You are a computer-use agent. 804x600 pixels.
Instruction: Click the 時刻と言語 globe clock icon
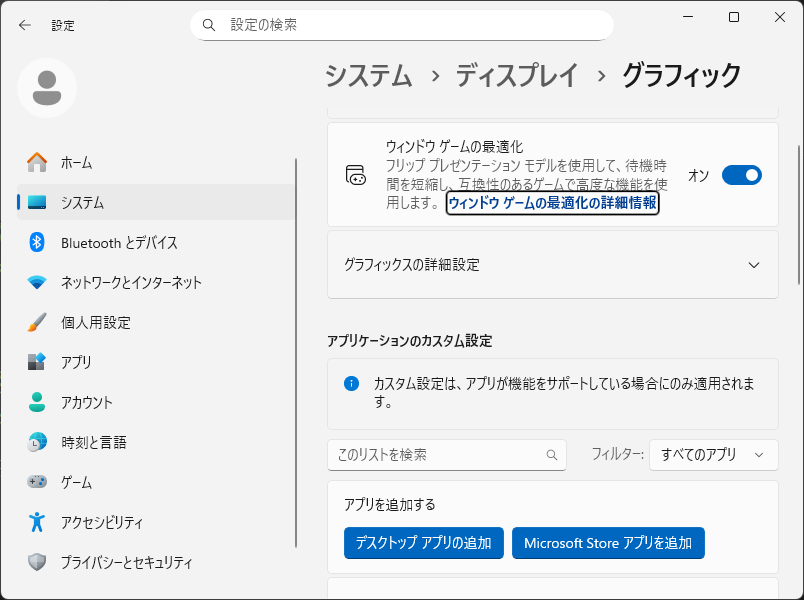(x=37, y=442)
